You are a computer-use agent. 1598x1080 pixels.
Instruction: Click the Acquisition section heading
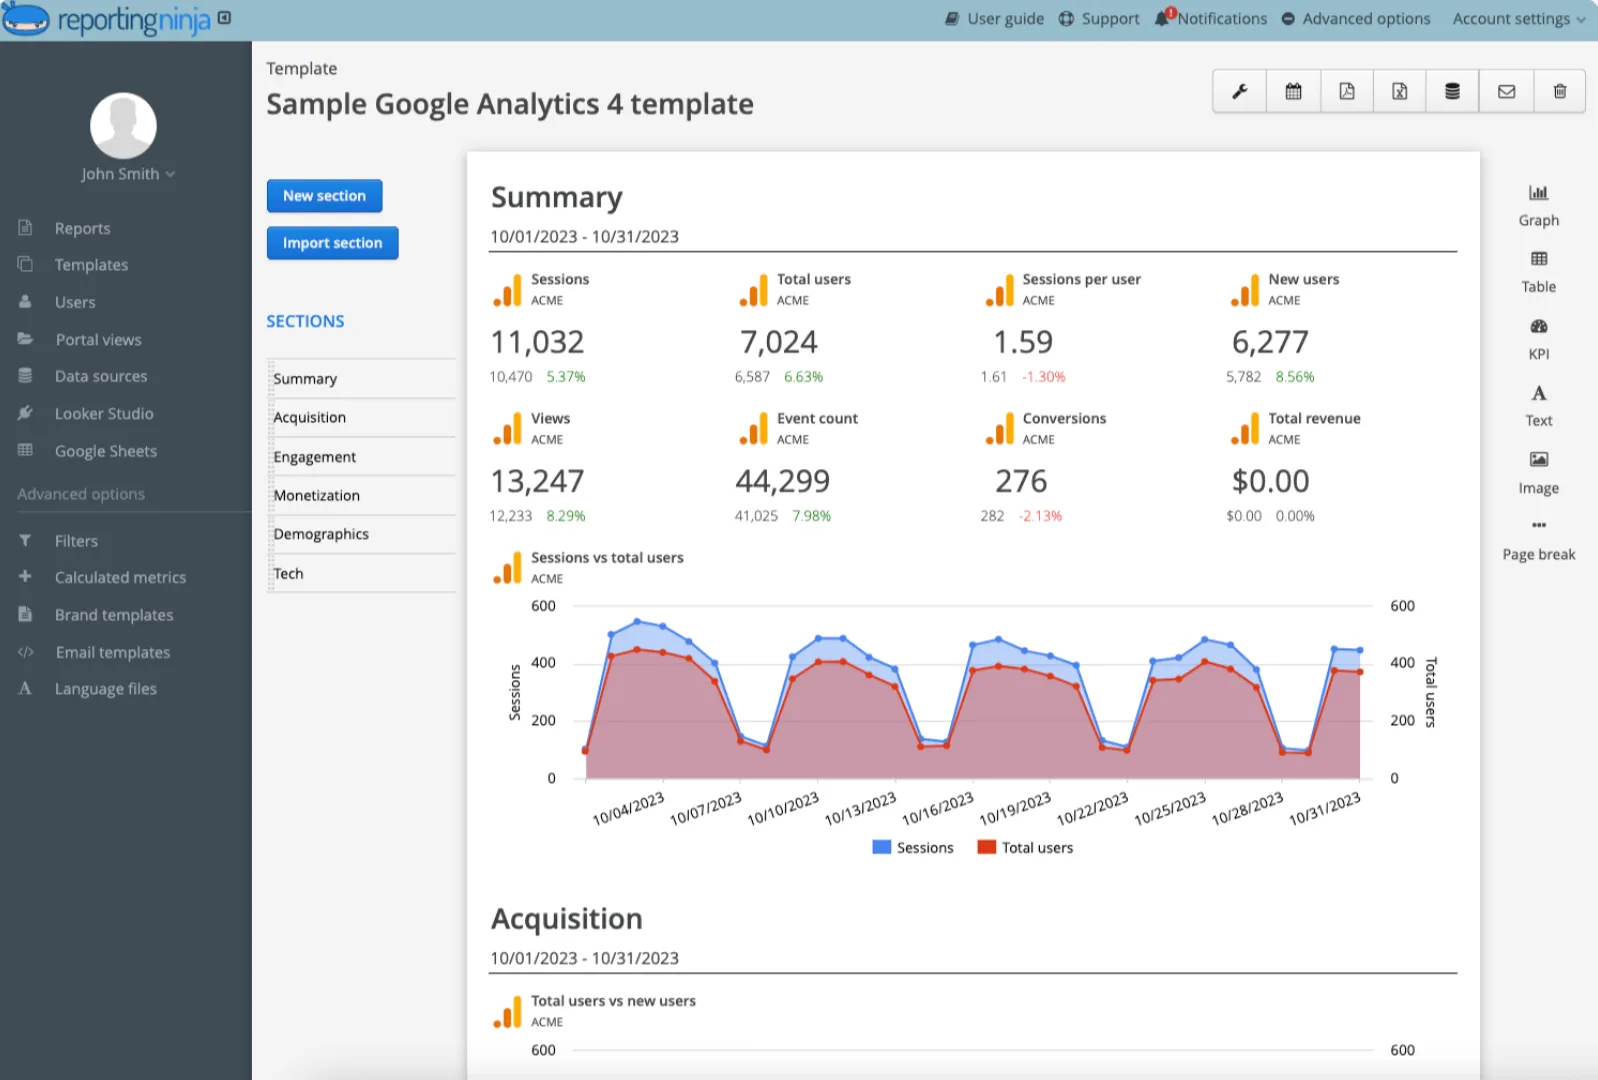click(567, 919)
